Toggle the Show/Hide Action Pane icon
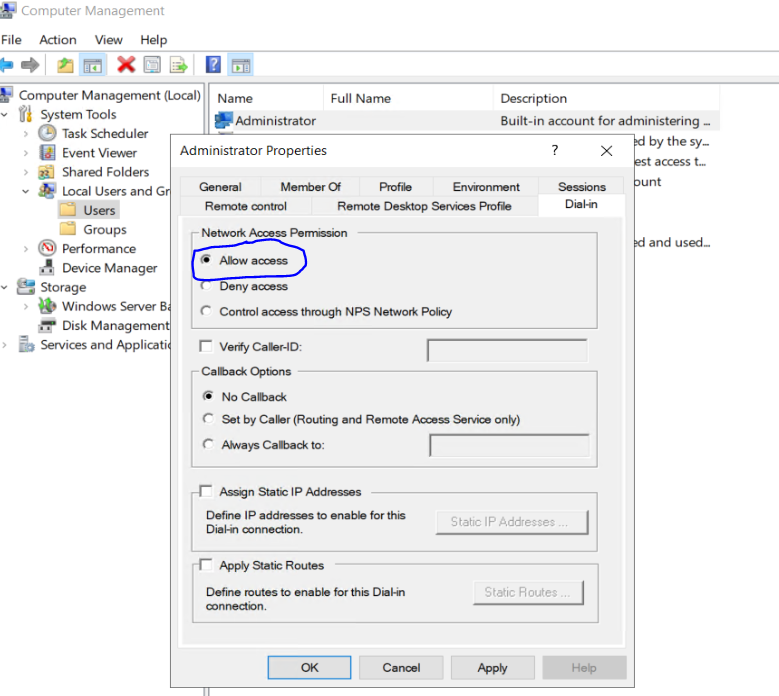Screen dimensions: 779x696 point(241,65)
